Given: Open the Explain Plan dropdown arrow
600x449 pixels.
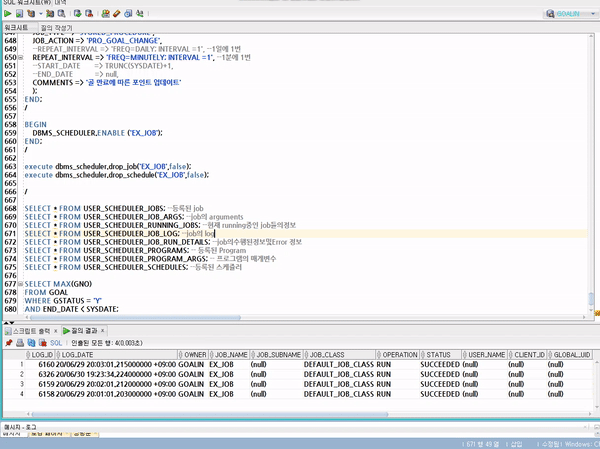Looking at the screenshot, I should 41,14.
